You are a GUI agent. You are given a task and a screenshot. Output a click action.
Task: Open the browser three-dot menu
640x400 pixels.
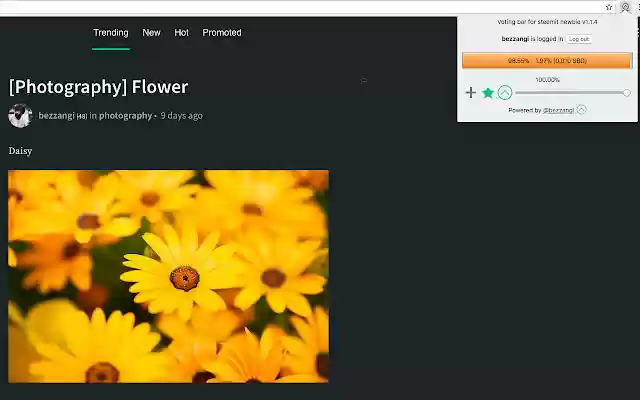638,7
